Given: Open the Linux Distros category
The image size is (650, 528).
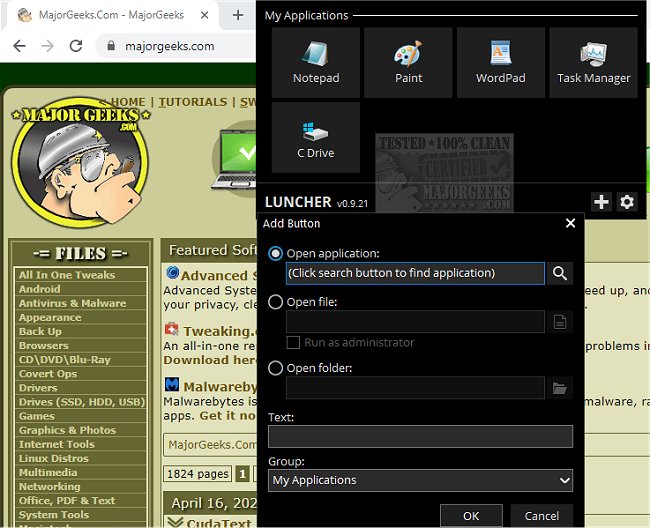Looking at the screenshot, I should pos(81,458).
